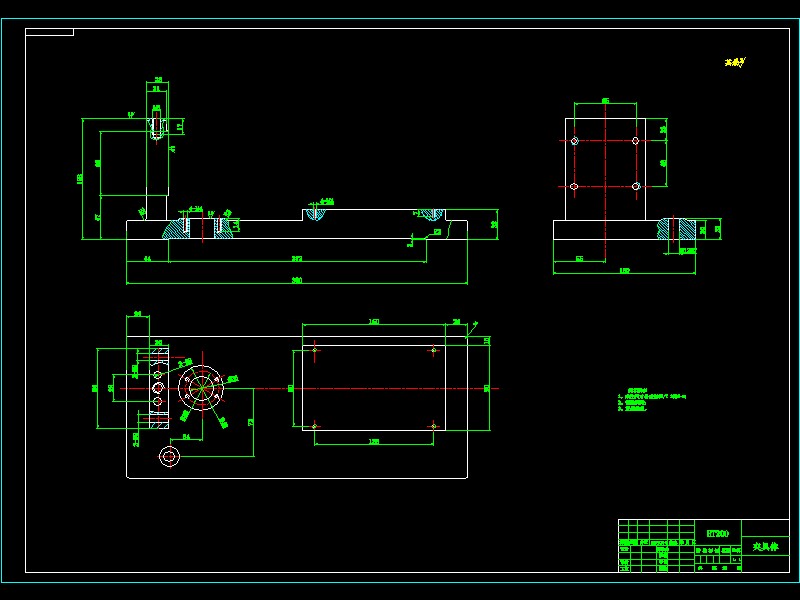Image resolution: width=800 pixels, height=600 pixels.
Task: Click the green technical requirements notes block
Action: click(x=652, y=399)
